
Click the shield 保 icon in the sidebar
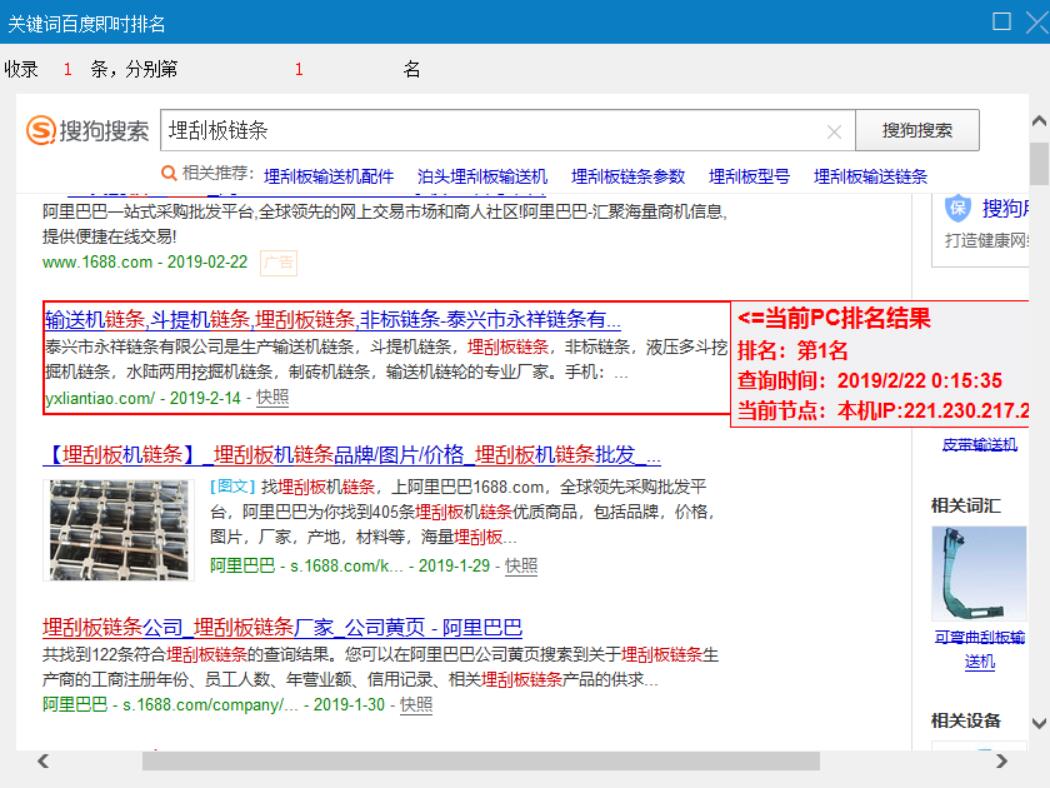coord(958,208)
